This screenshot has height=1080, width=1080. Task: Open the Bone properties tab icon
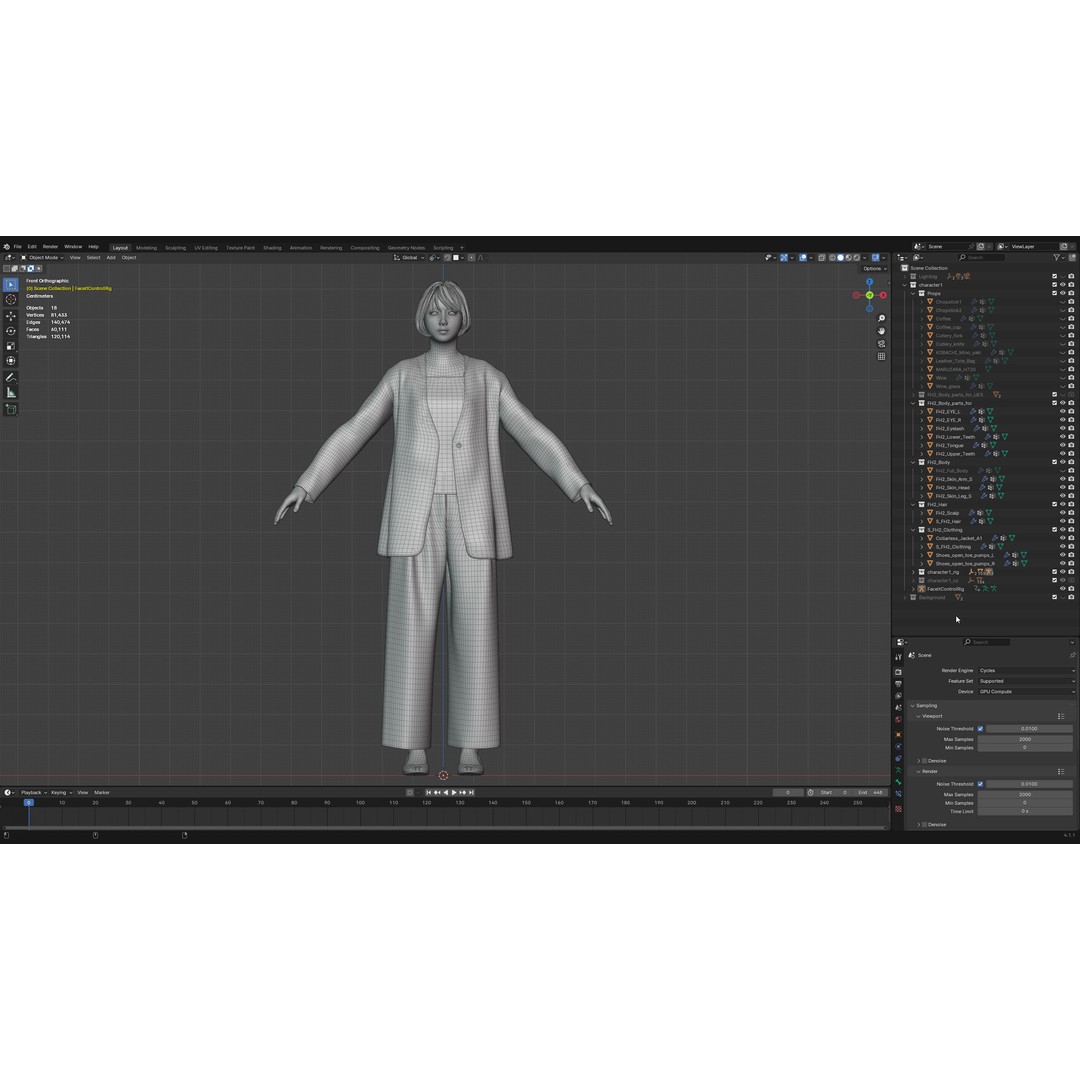(898, 782)
